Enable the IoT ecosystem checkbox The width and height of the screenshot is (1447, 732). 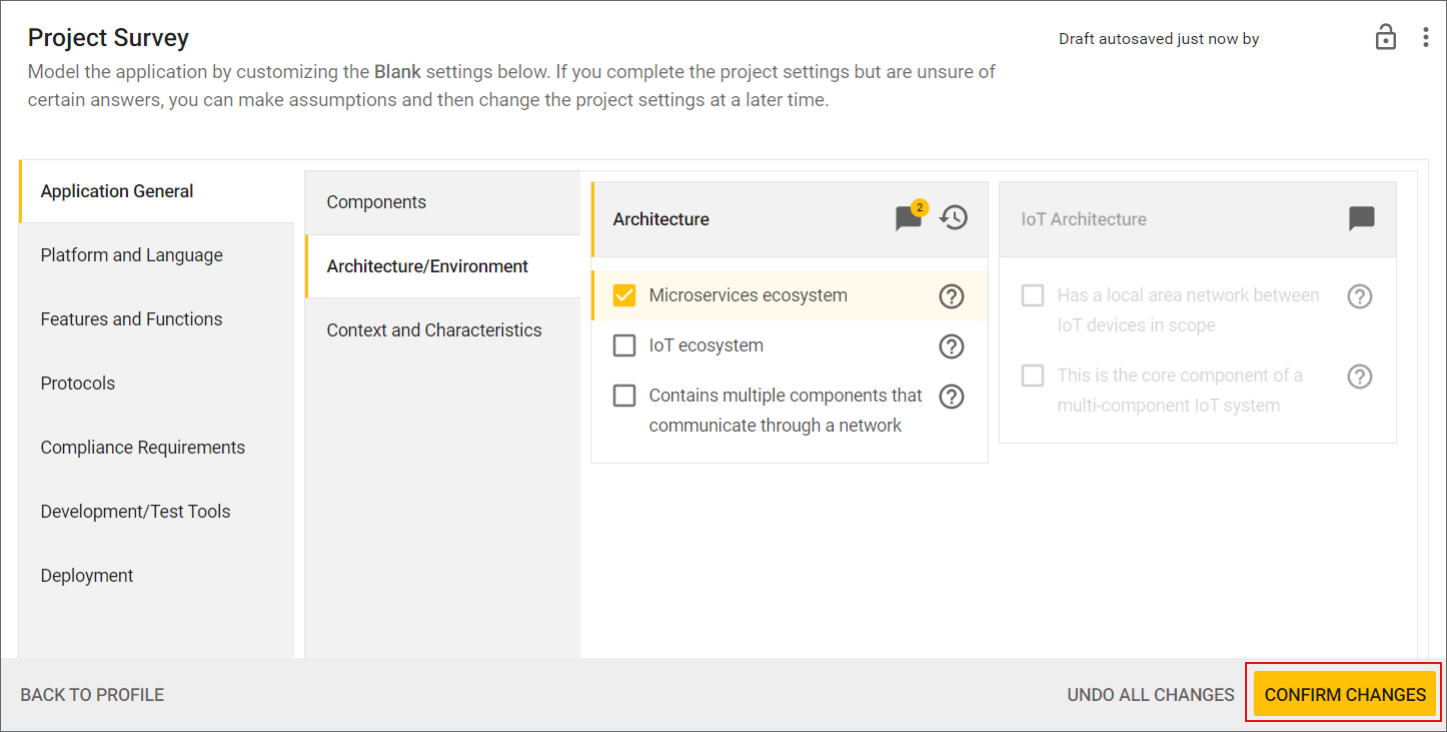(624, 346)
